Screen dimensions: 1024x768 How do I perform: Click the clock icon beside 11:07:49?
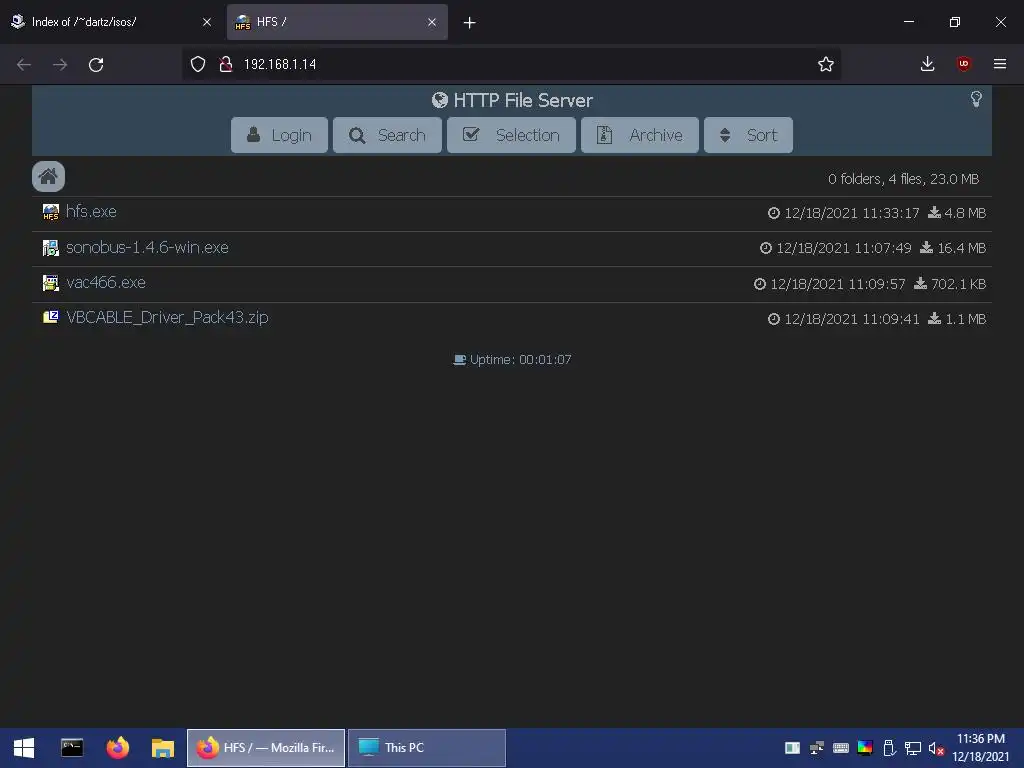point(766,248)
